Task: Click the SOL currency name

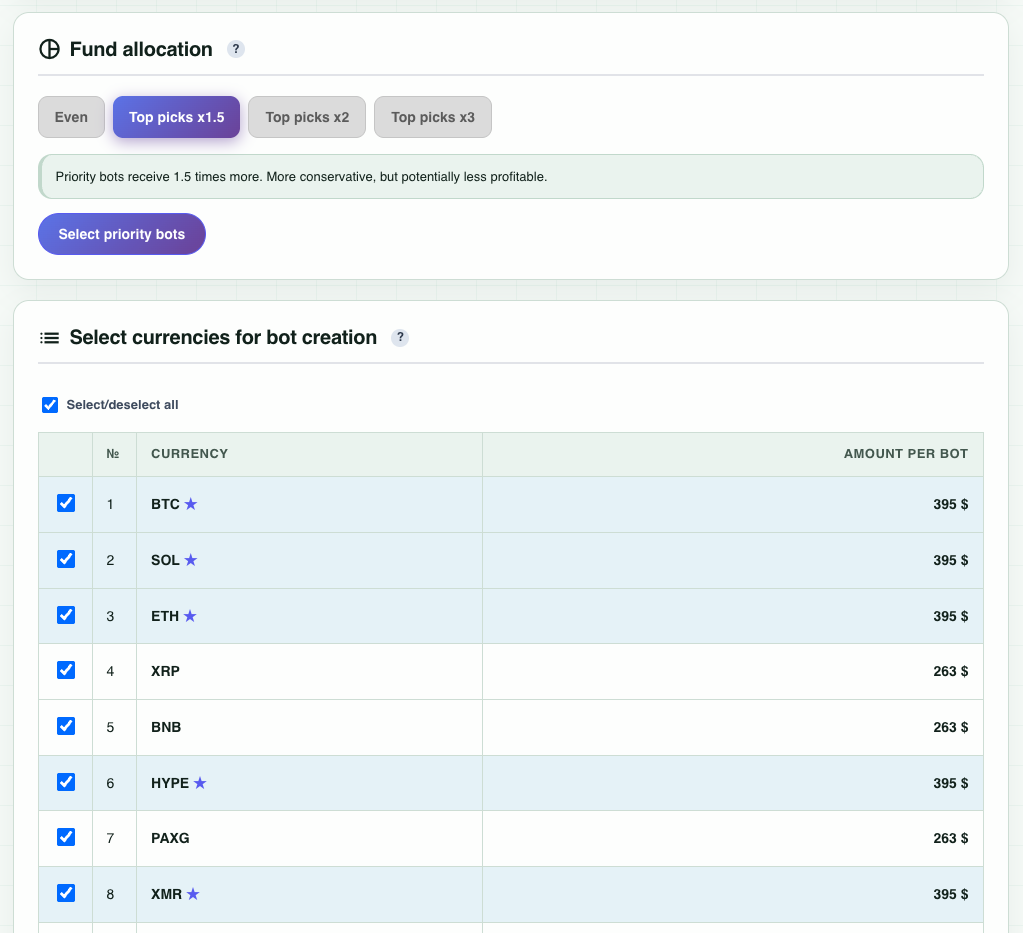Action: pyautogui.click(x=165, y=560)
